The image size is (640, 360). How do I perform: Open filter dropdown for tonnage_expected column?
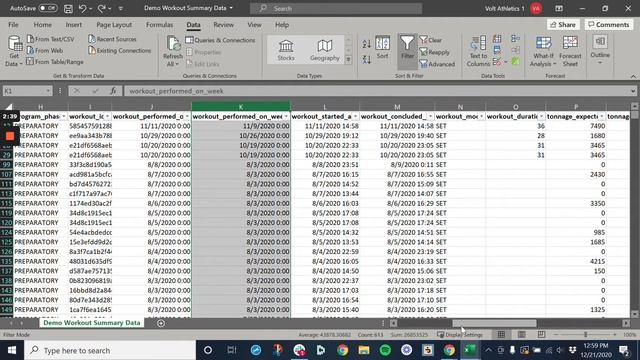tap(602, 117)
